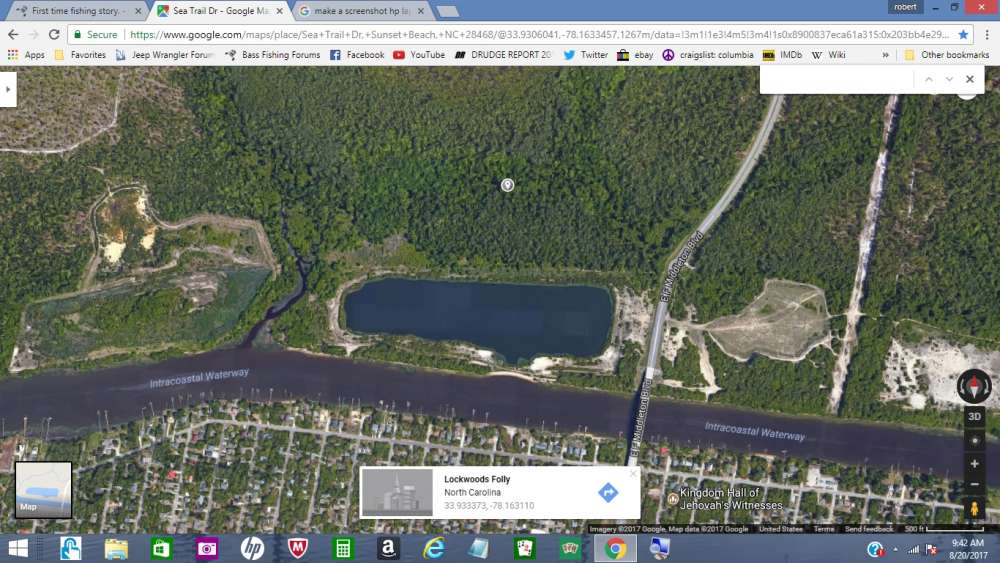1000x563 pixels.
Task: Open craigslist columbia bookmark
Action: point(707,55)
